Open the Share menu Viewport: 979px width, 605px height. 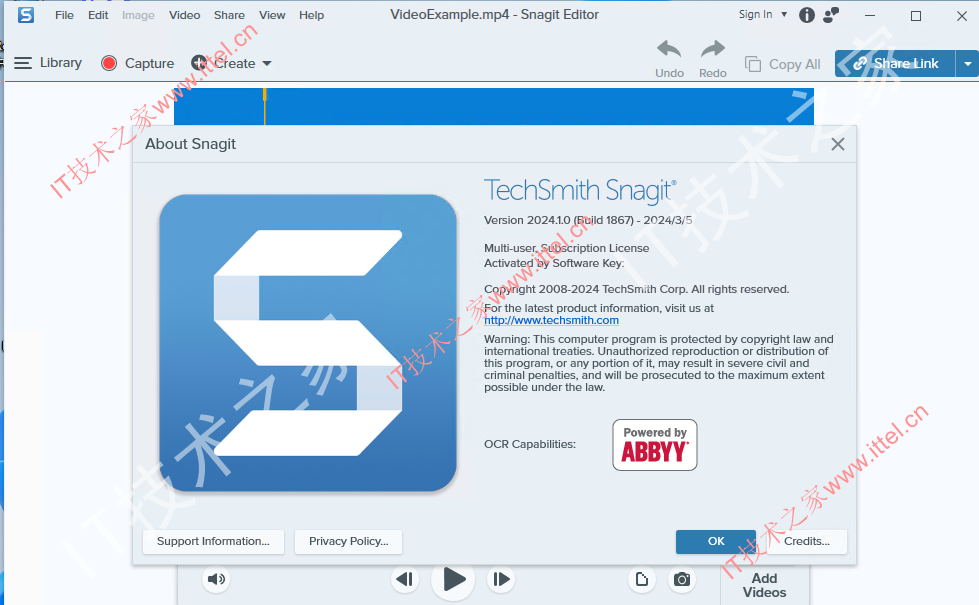[229, 15]
